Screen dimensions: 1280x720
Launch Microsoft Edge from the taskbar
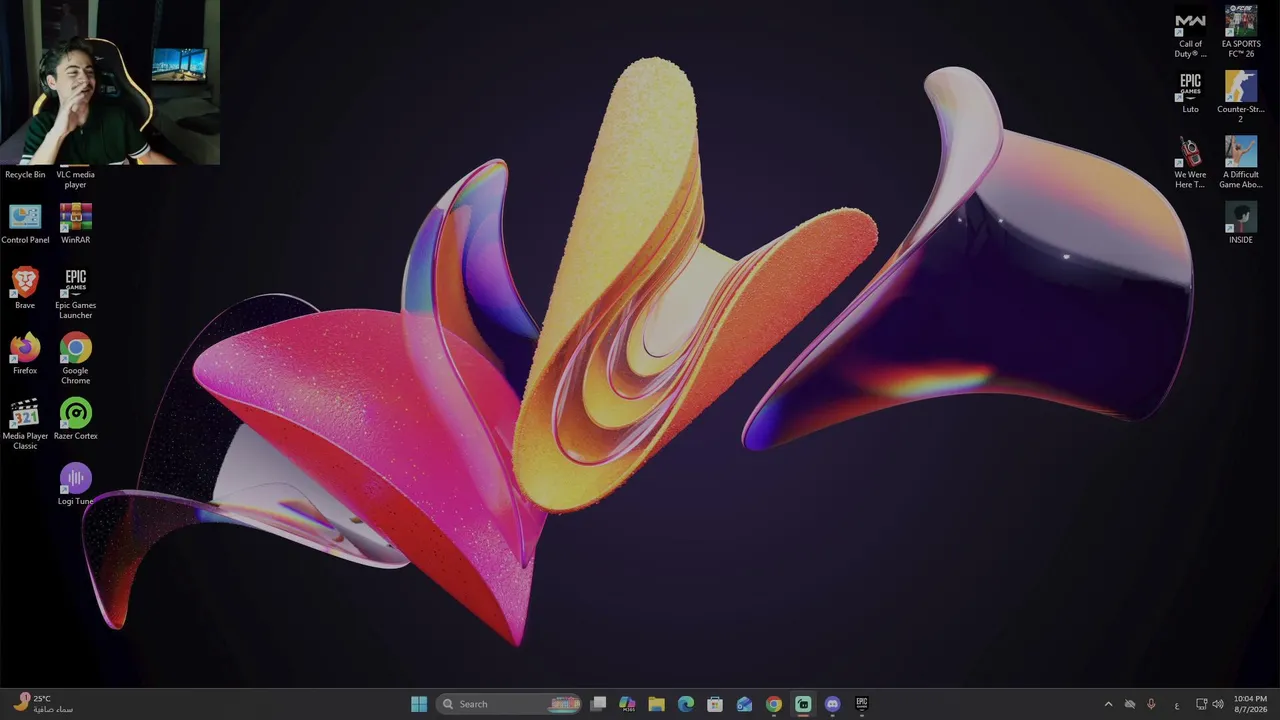pos(686,704)
